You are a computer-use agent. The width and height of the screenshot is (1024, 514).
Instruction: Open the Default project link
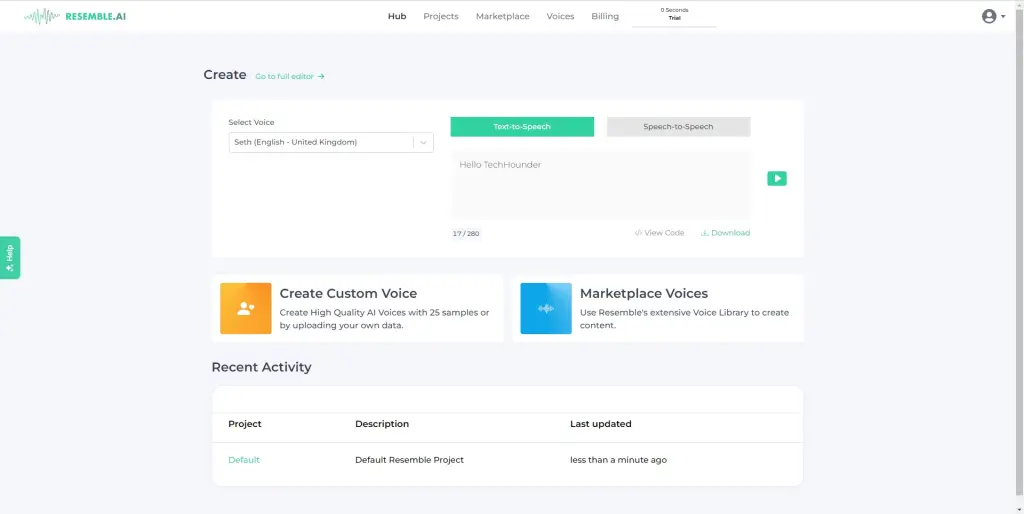point(244,460)
